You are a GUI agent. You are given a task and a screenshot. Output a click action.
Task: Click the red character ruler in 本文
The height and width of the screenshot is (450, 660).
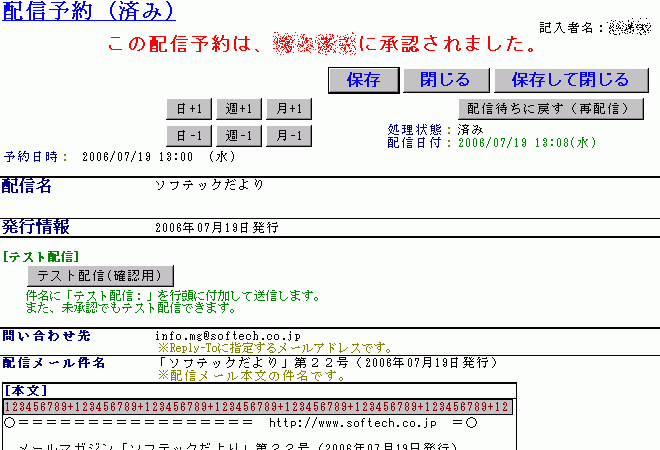258,407
